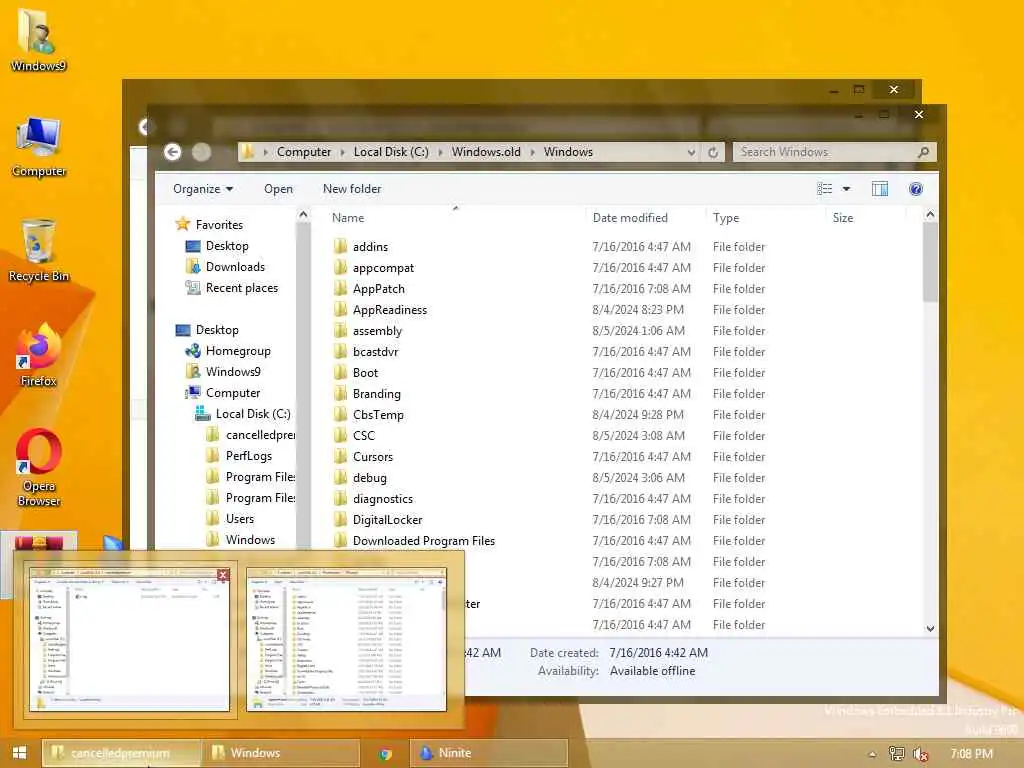This screenshot has width=1024, height=768.
Task: Close the cancelledpremium preview thumbnail
Action: [223, 575]
